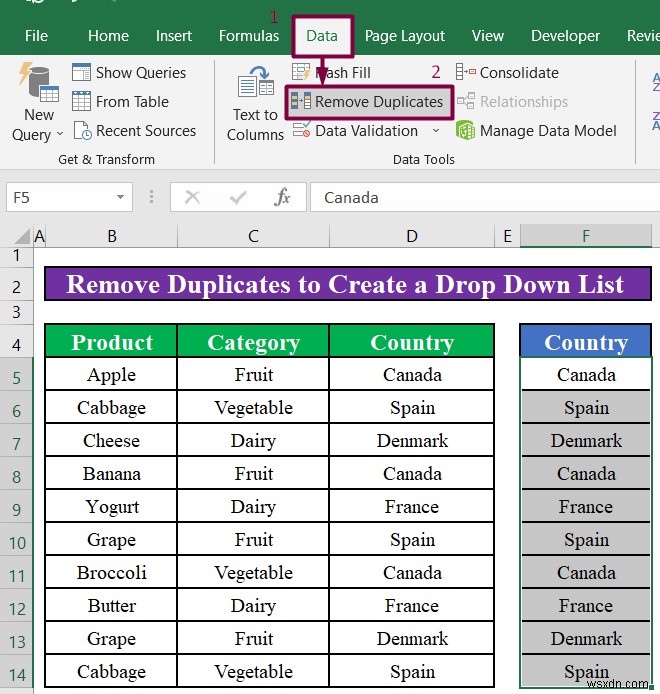Screen dimensions: 660x694
Task: Open the Name Box dropdown arrow
Action: click(x=120, y=197)
